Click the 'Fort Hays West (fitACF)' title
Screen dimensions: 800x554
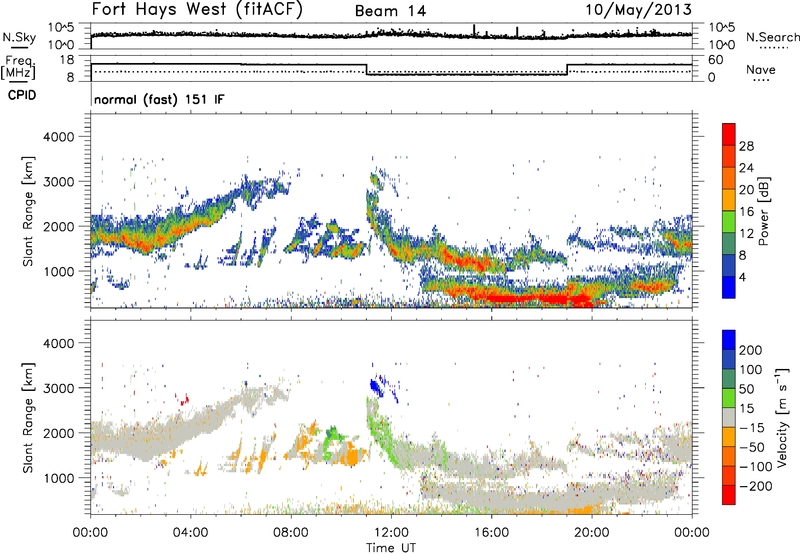point(196,9)
